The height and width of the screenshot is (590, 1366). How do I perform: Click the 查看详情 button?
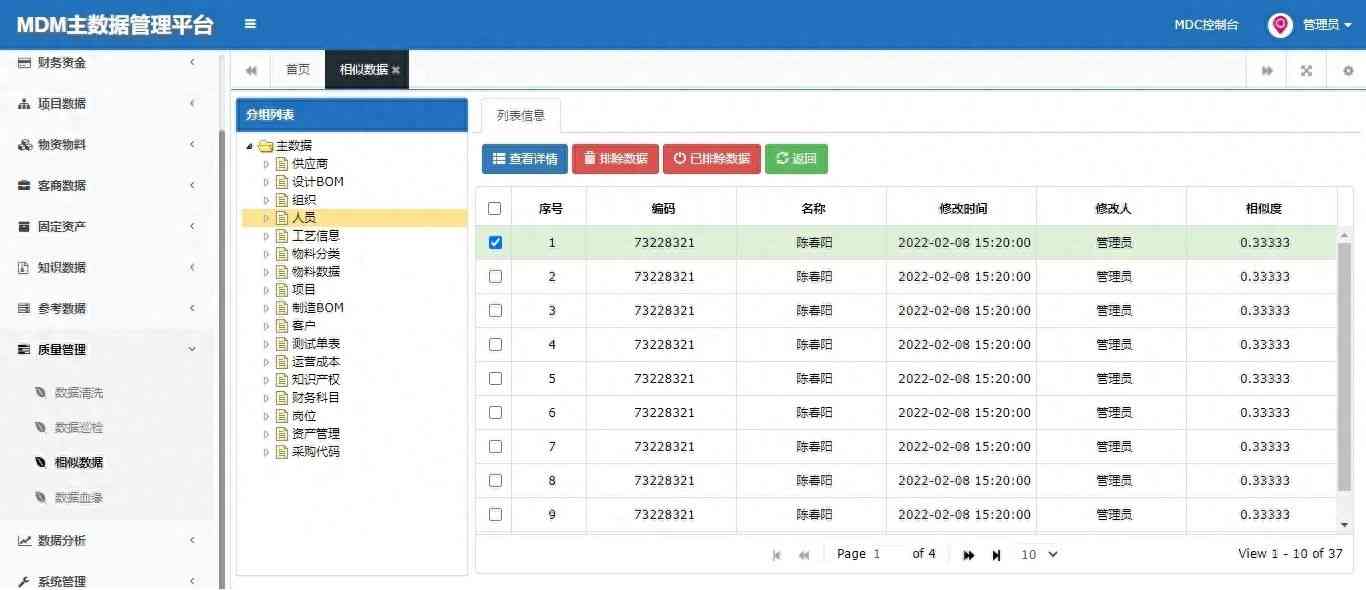[525, 159]
